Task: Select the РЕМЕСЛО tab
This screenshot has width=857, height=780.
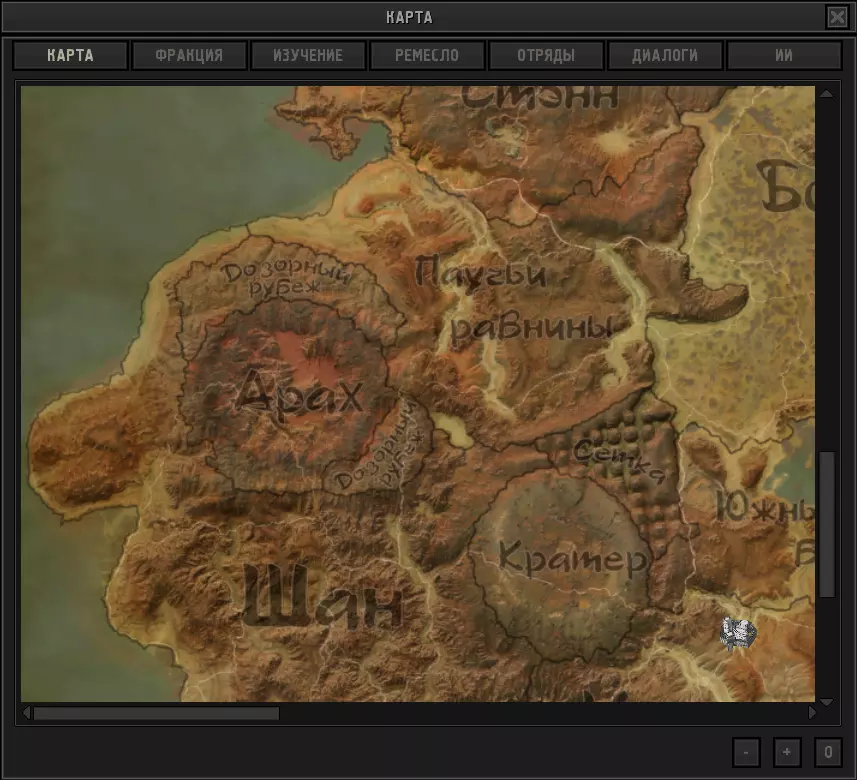Action: (427, 55)
